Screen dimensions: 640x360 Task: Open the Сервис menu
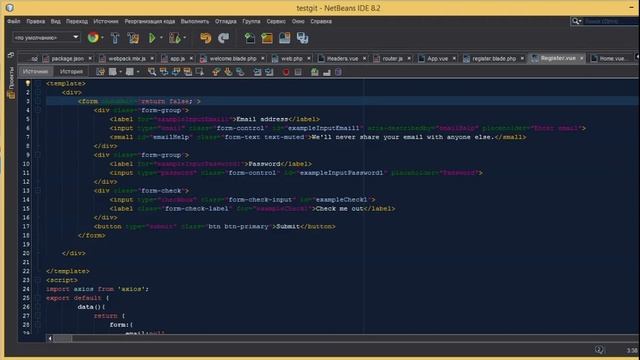(276, 21)
